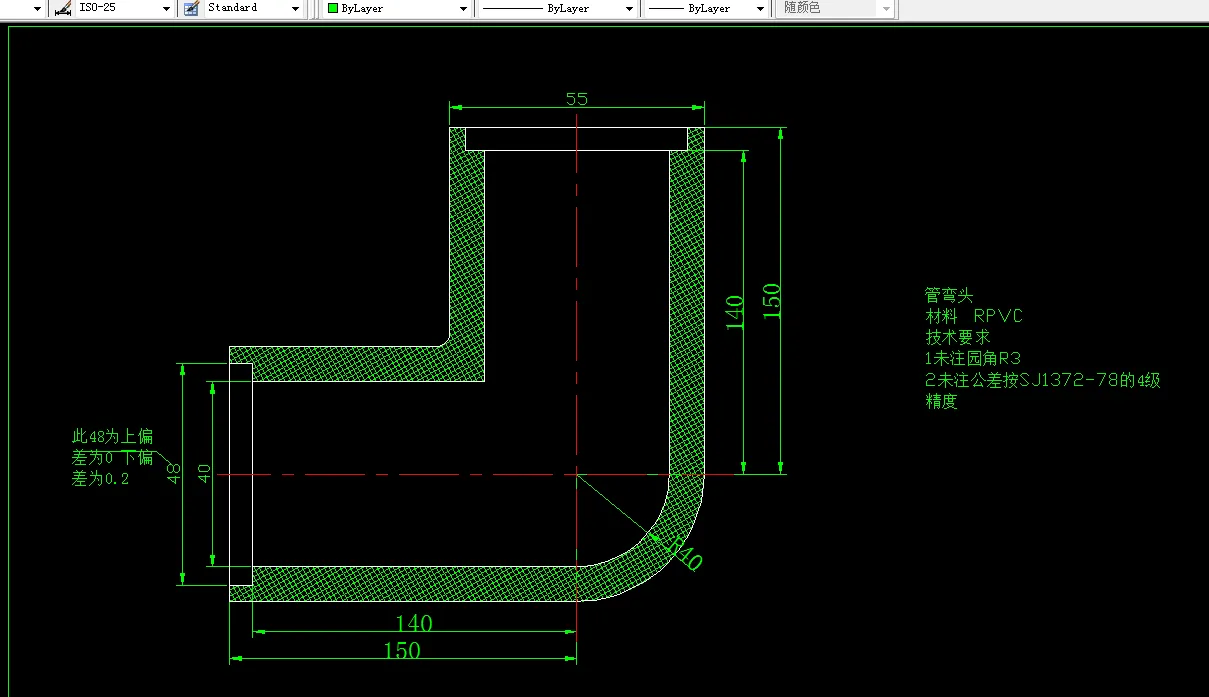The image size is (1209, 697).
Task: Select the 材料 RPVC note line
Action: (974, 316)
